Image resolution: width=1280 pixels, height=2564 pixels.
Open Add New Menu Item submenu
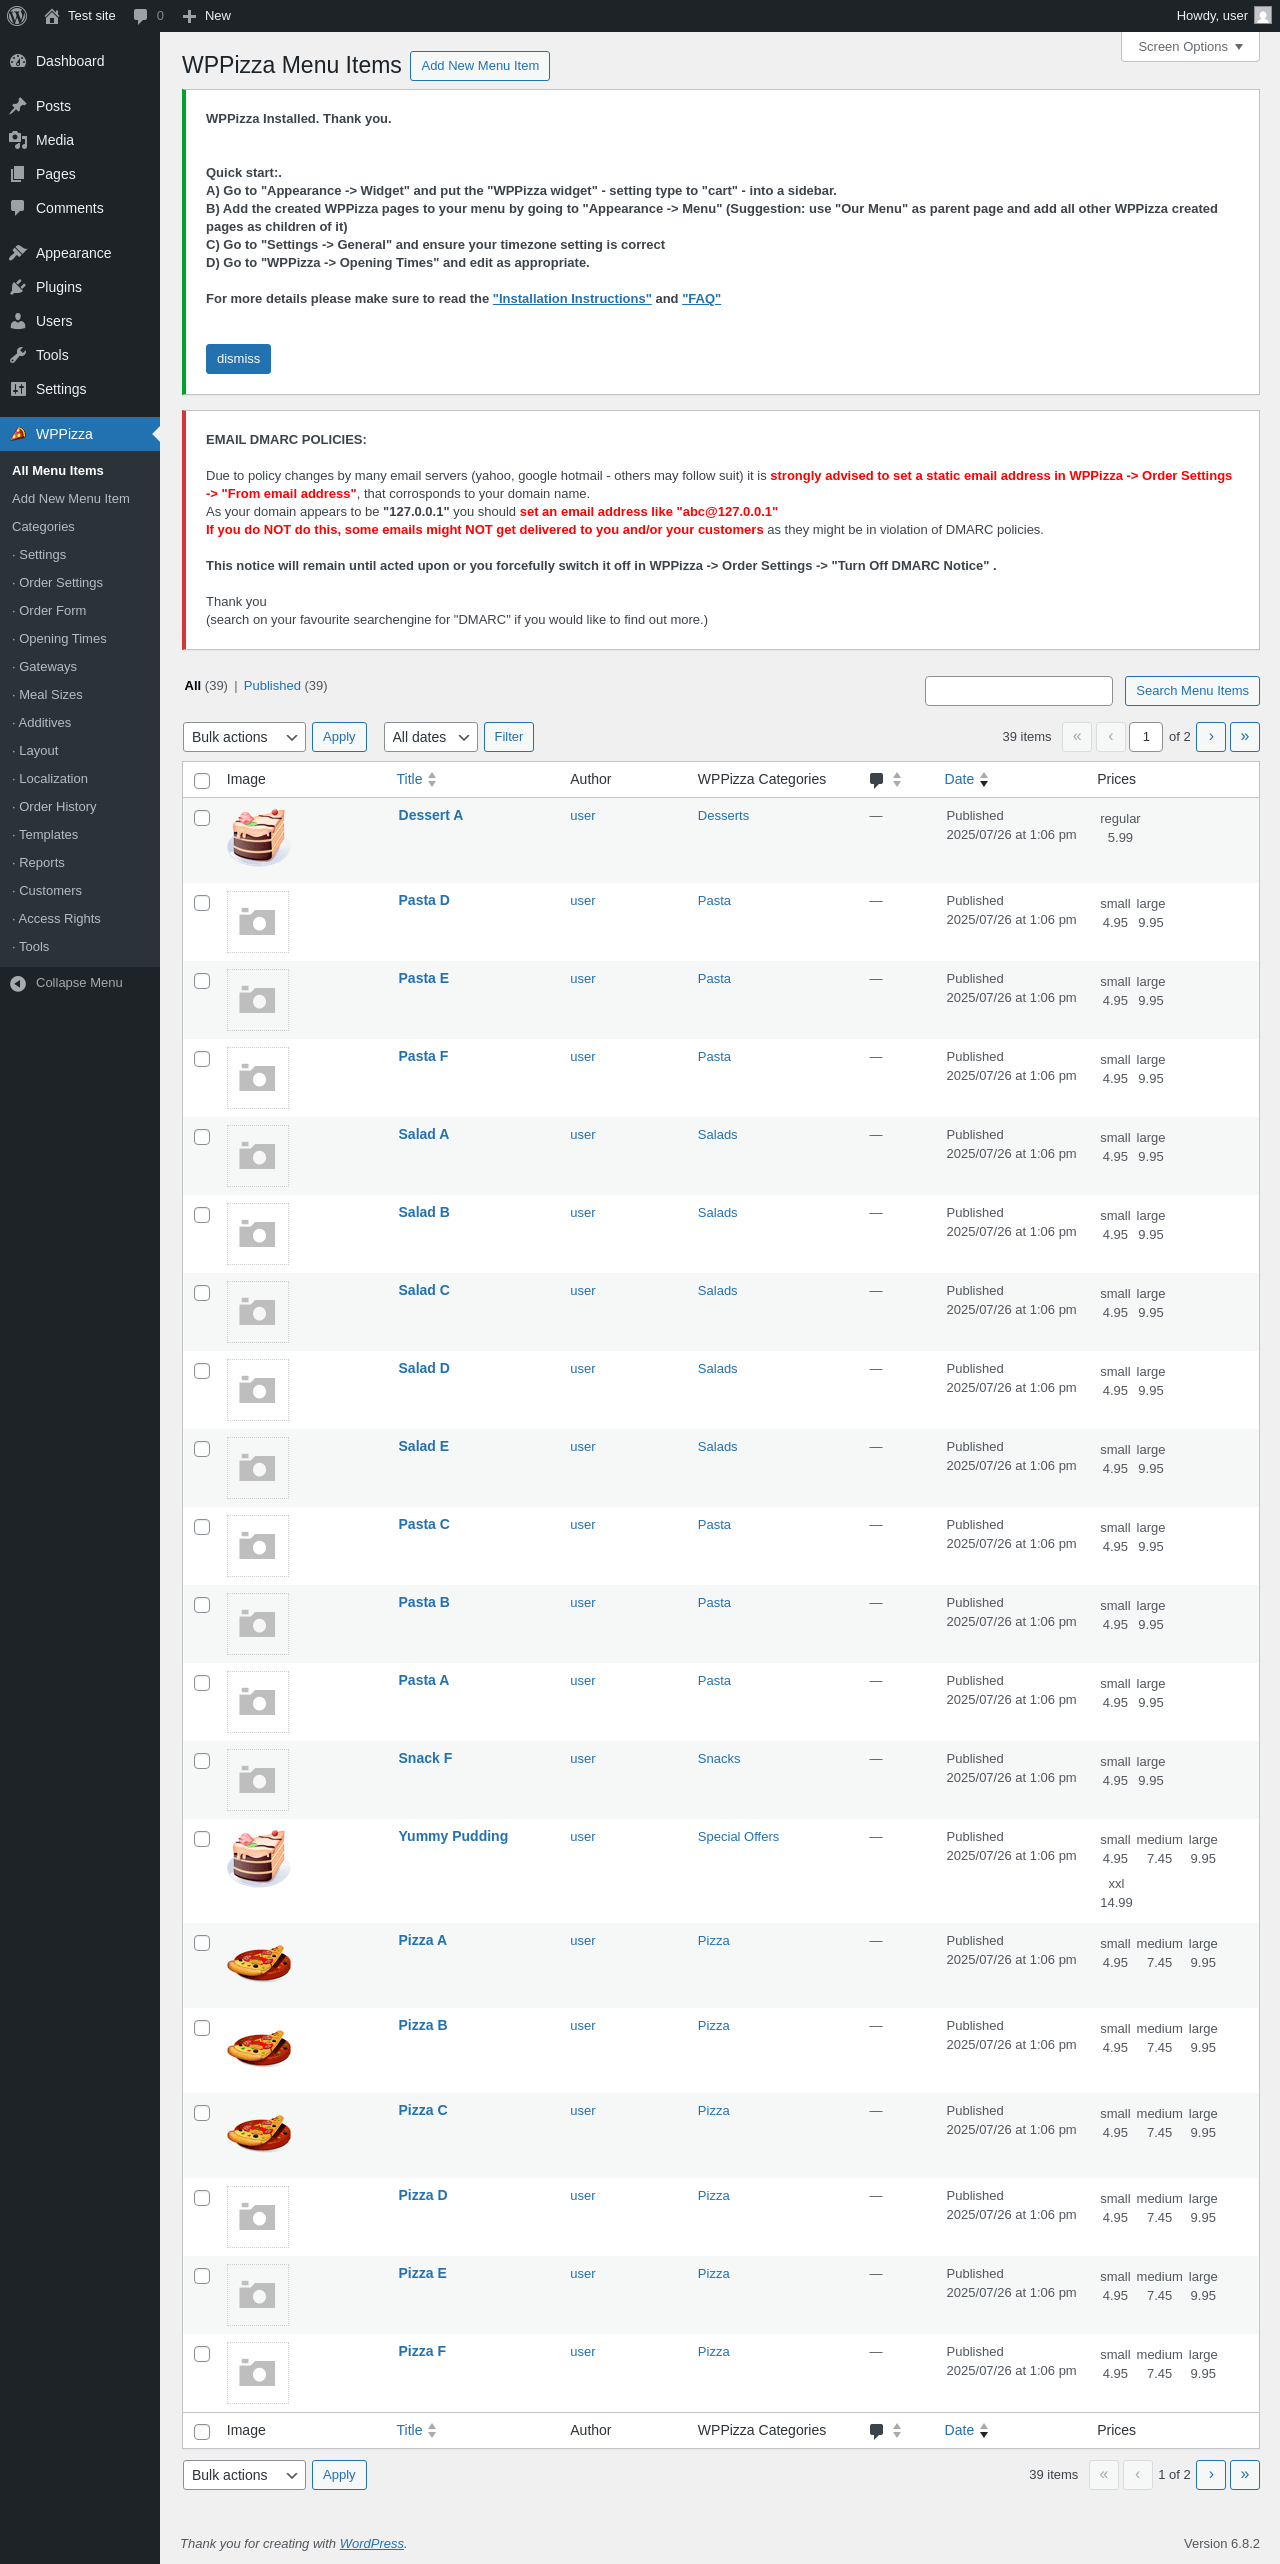point(71,499)
